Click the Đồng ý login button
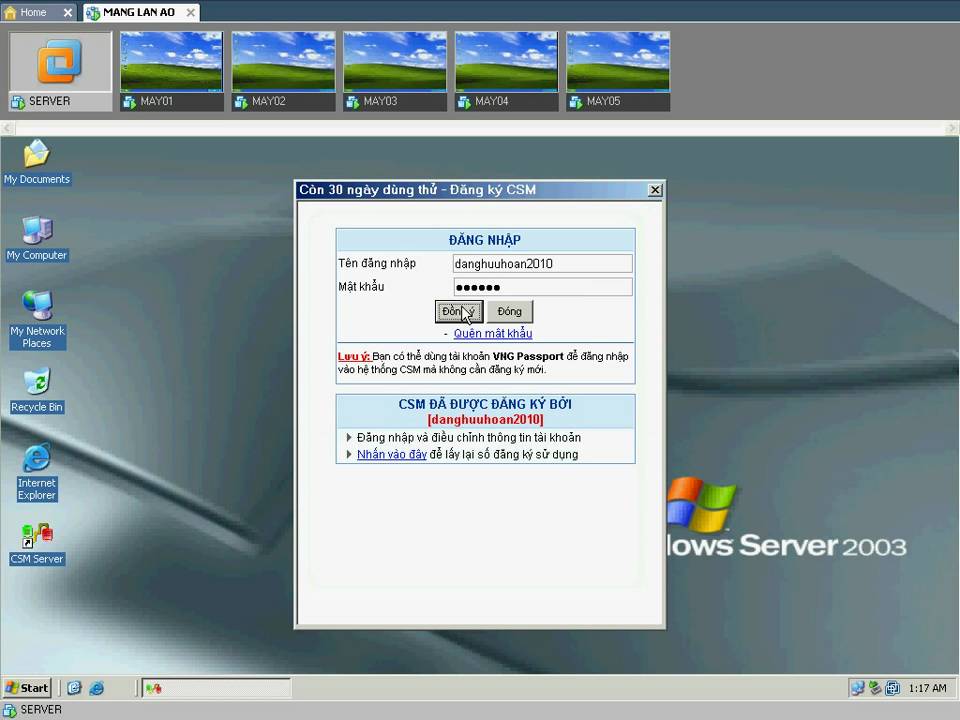Viewport: 960px width, 720px height. tap(459, 312)
